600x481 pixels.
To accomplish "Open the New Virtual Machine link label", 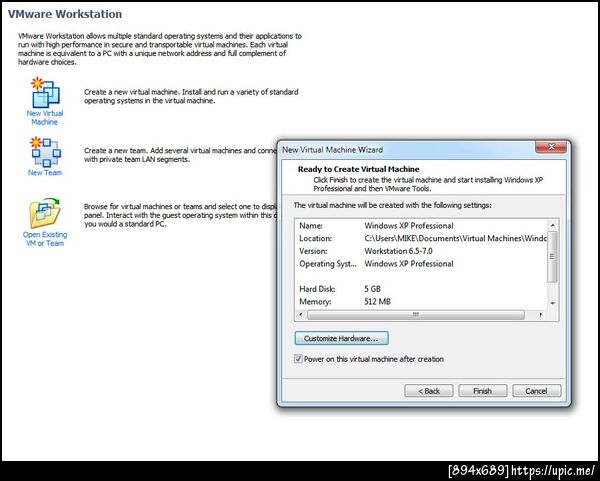I will [45, 117].
